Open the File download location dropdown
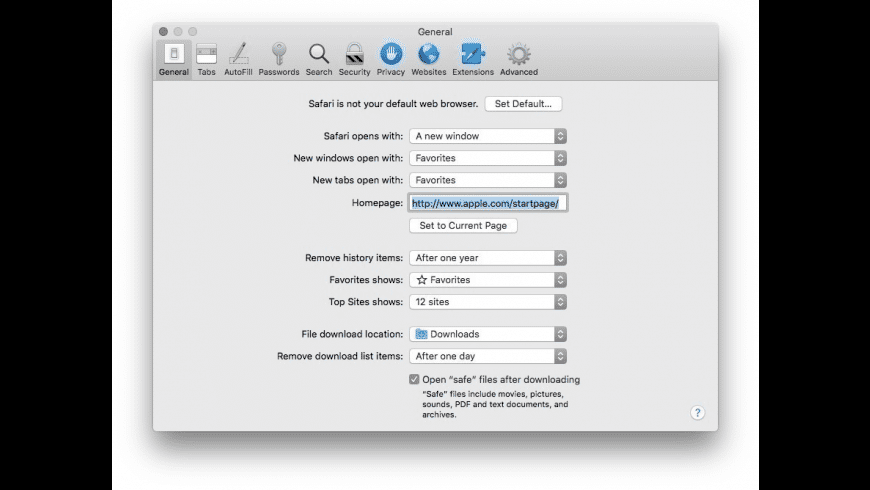 click(x=488, y=334)
